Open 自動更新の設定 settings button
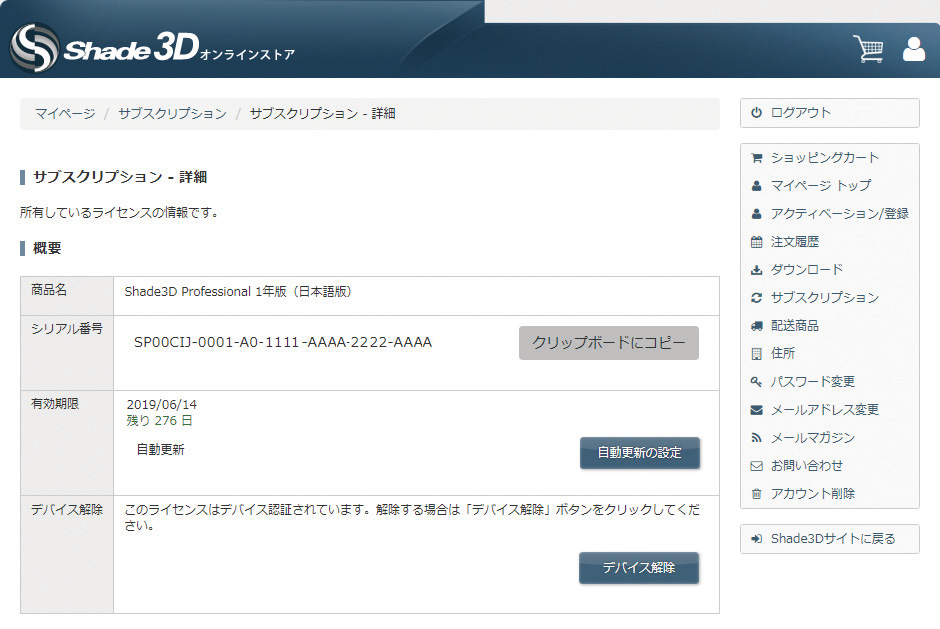 (x=640, y=453)
